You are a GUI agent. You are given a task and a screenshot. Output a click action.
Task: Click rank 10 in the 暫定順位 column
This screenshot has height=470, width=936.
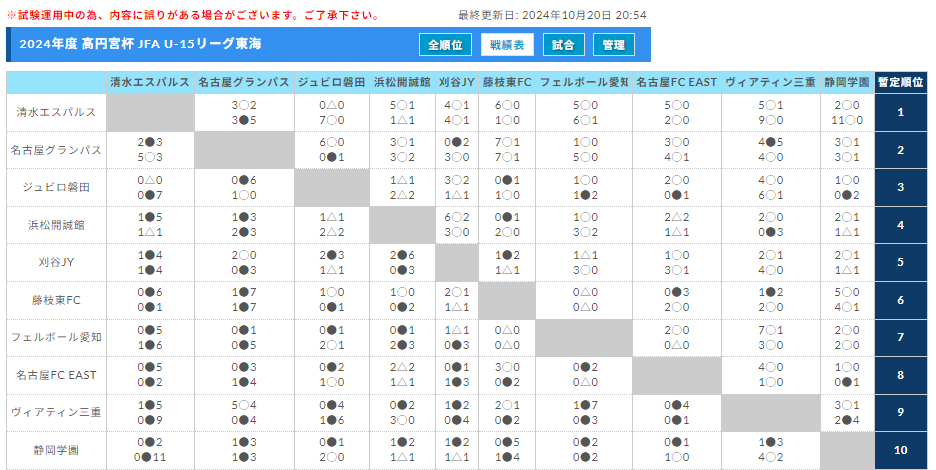(900, 450)
